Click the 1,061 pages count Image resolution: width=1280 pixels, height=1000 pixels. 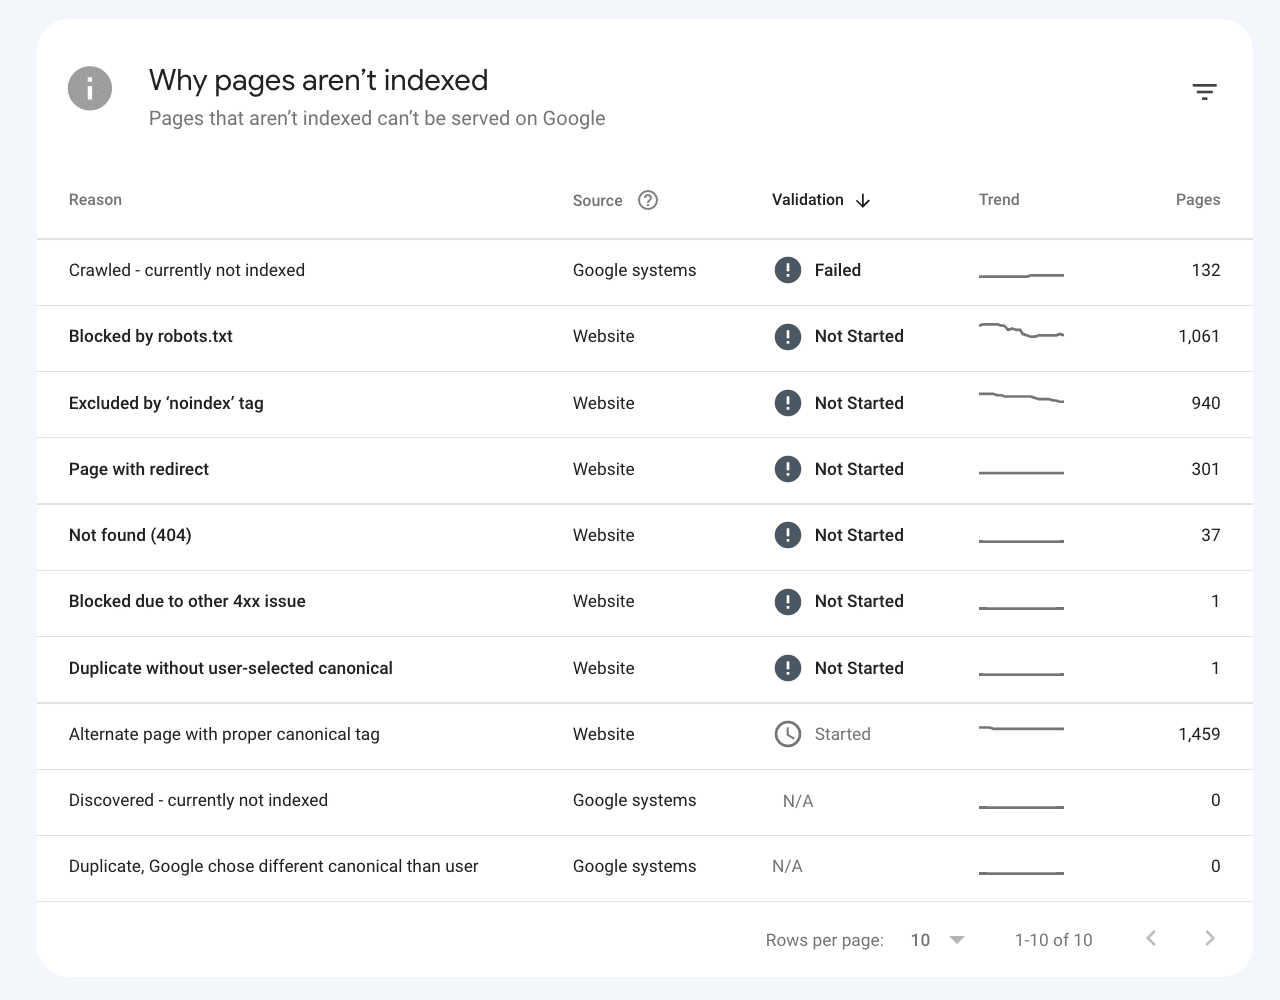pyautogui.click(x=1199, y=336)
